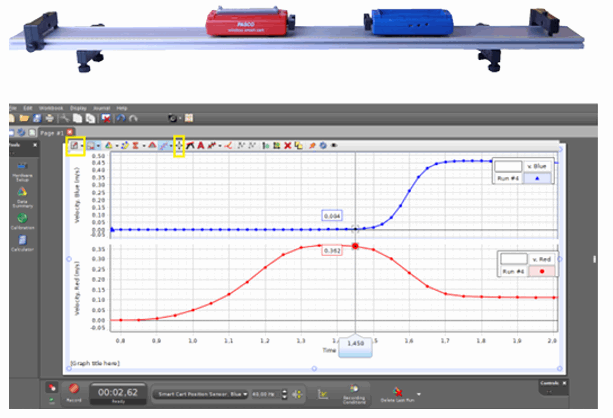Click the red Record button

click(73, 390)
